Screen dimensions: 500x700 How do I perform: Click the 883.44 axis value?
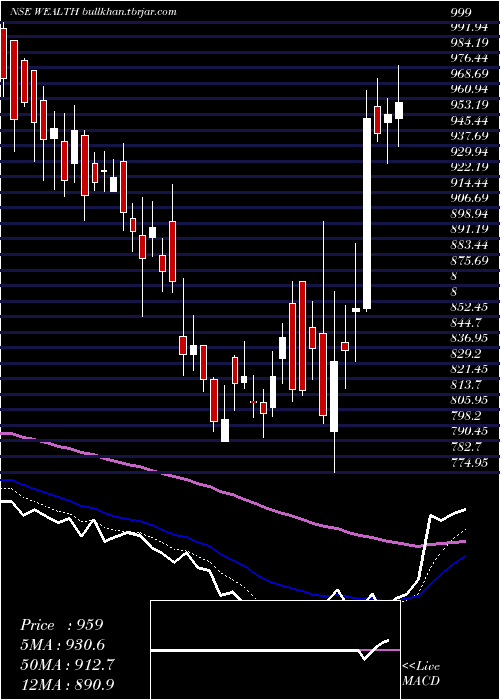pyautogui.click(x=468, y=244)
